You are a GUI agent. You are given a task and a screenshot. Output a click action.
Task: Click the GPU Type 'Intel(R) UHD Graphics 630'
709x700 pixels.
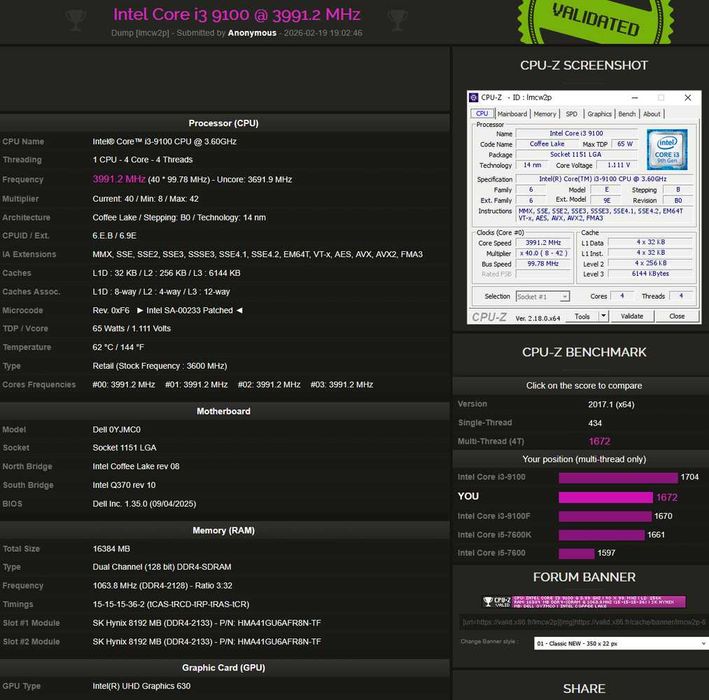coord(142,686)
